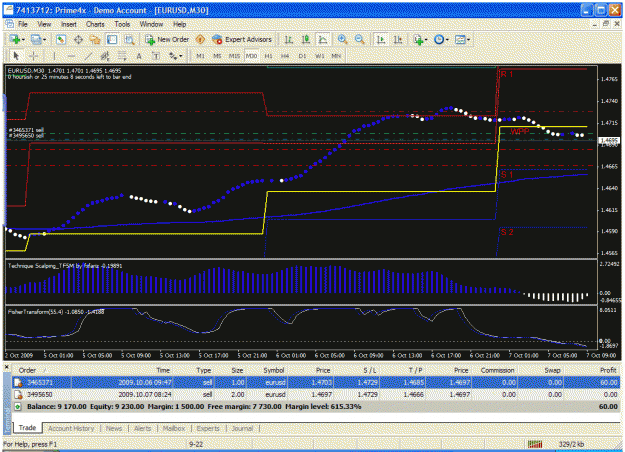
Task: Switch to the News tab
Action: [x=114, y=428]
